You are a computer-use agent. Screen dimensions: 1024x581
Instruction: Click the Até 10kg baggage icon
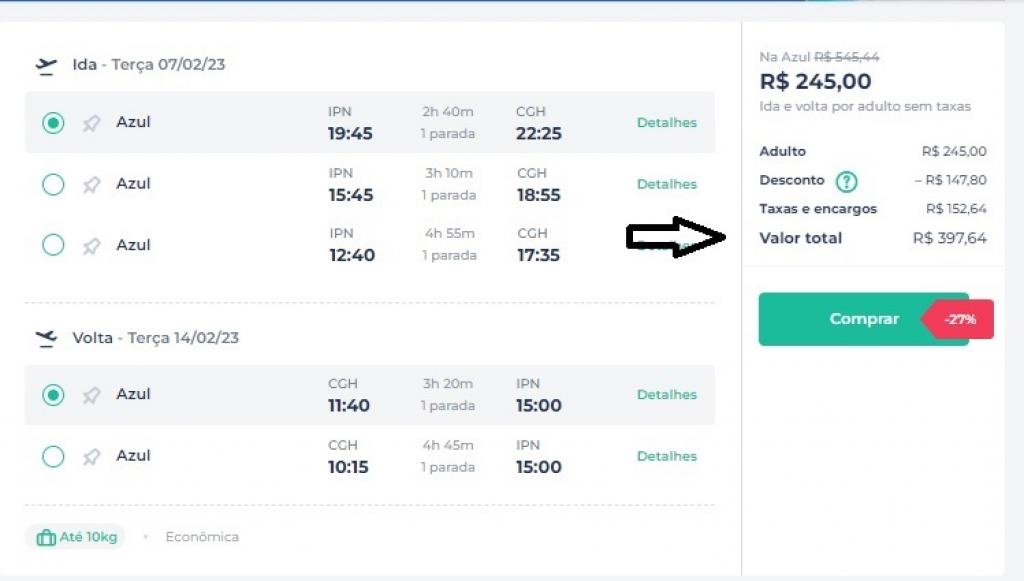pos(46,537)
